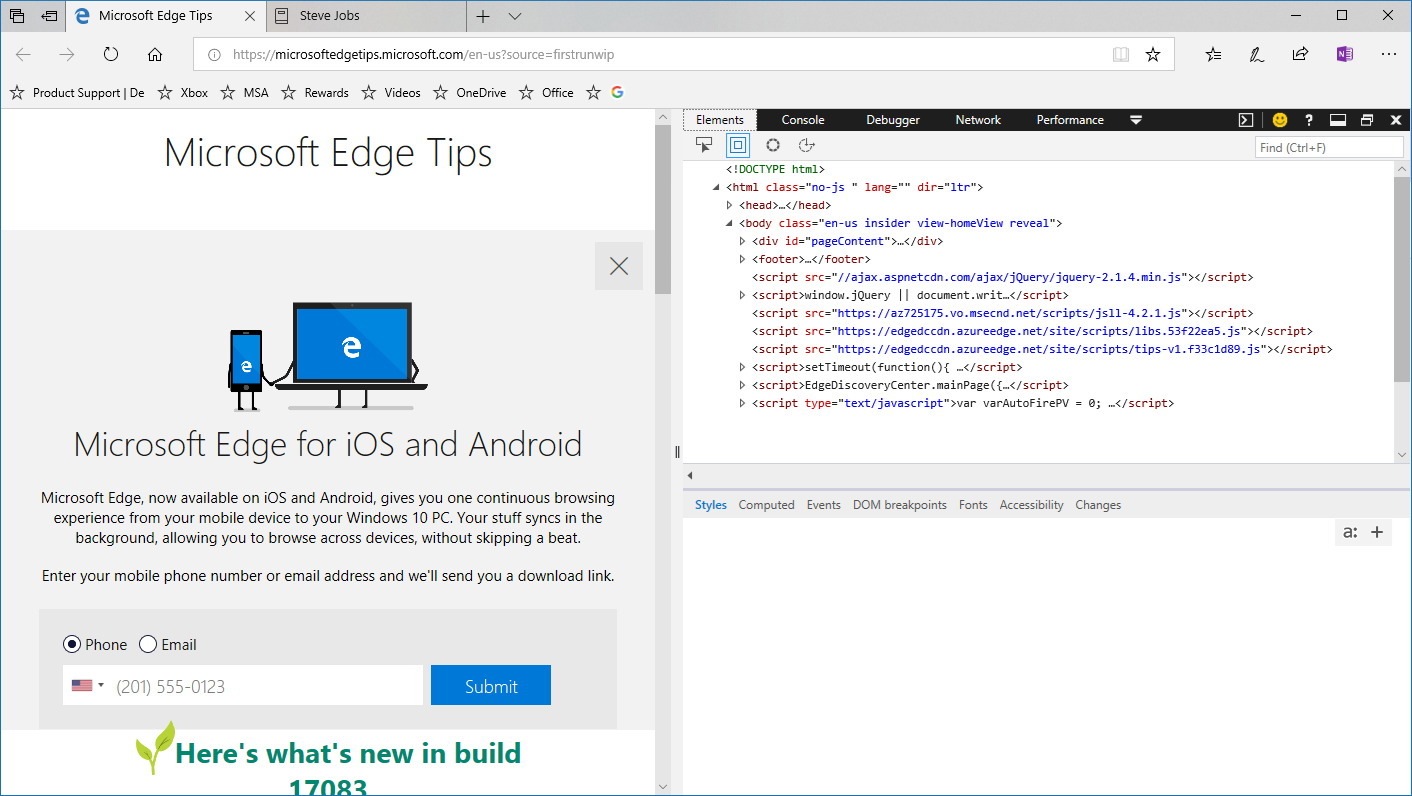The image size is (1412, 796).
Task: Collapse the body node
Action: coord(730,223)
